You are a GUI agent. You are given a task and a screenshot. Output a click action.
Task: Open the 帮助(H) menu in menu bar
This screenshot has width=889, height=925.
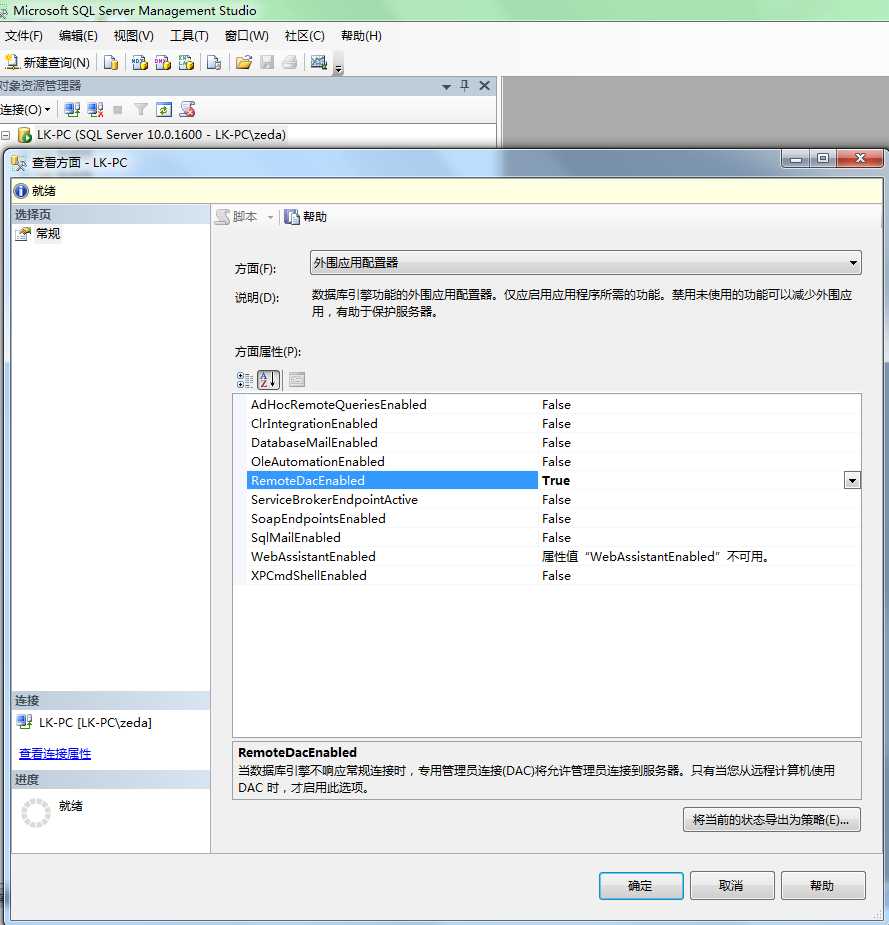(361, 36)
